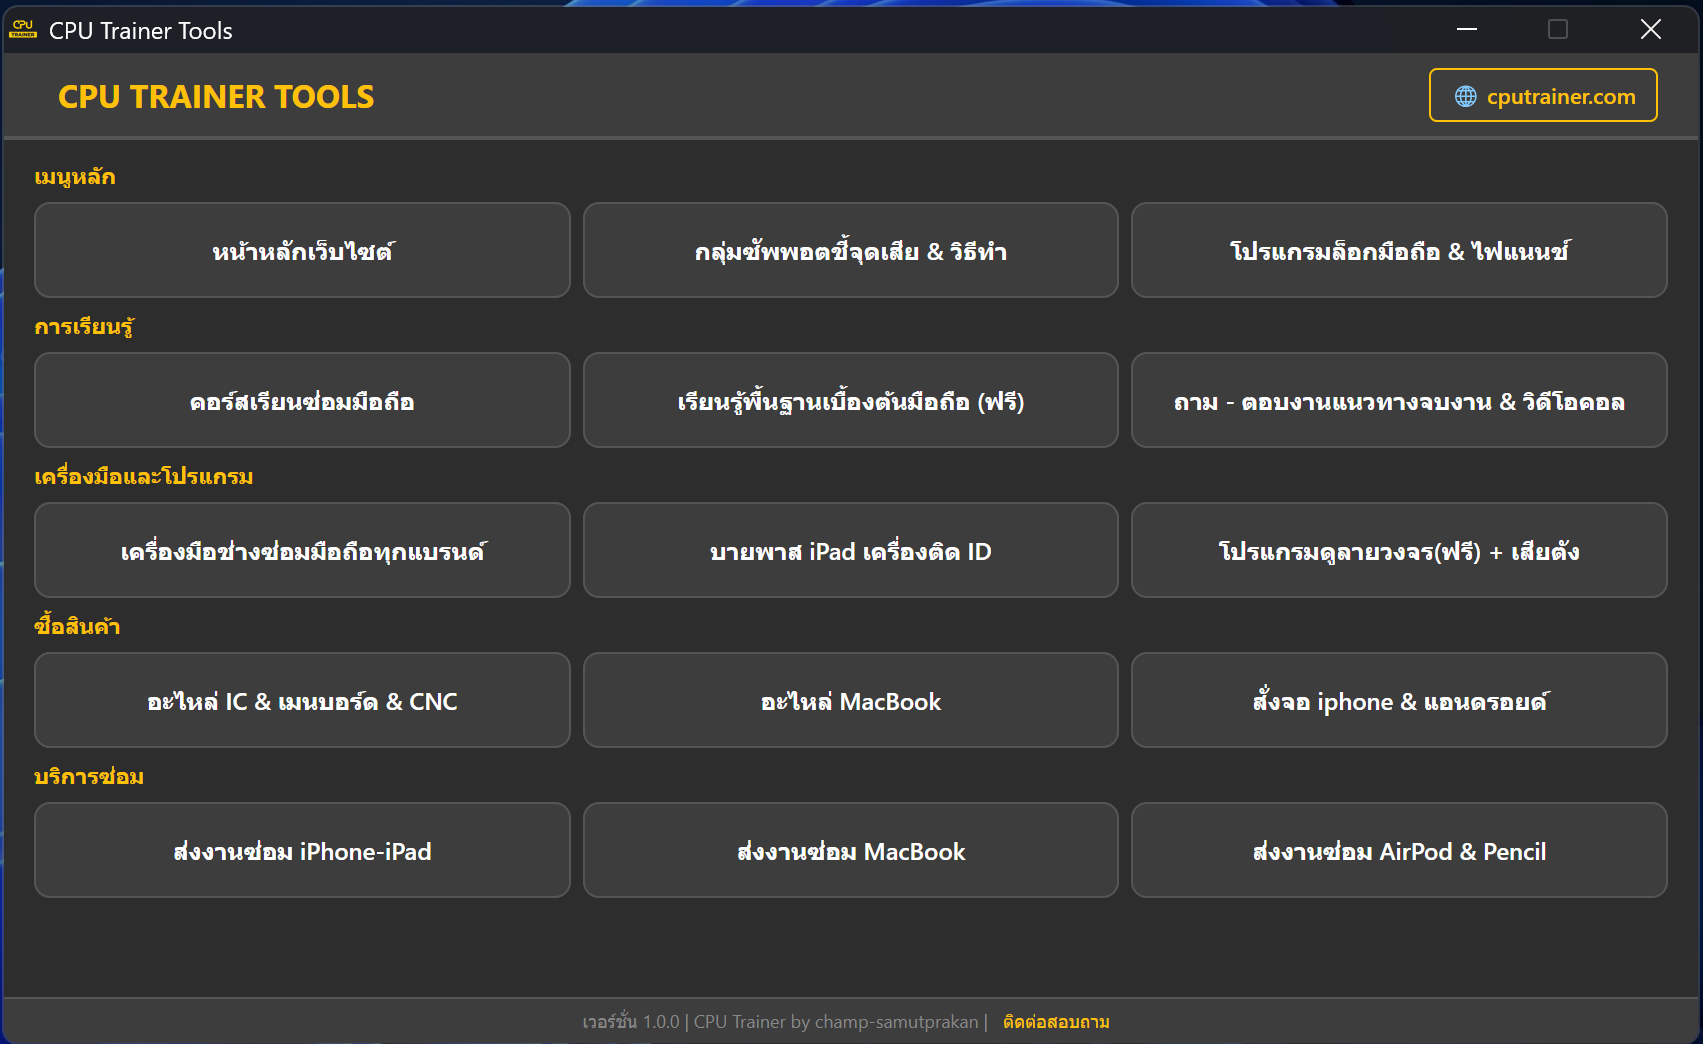Select โปรแกรมล็อกมือถือ & ไฟแนนซ์
This screenshot has height=1044, width=1703.
point(1399,250)
